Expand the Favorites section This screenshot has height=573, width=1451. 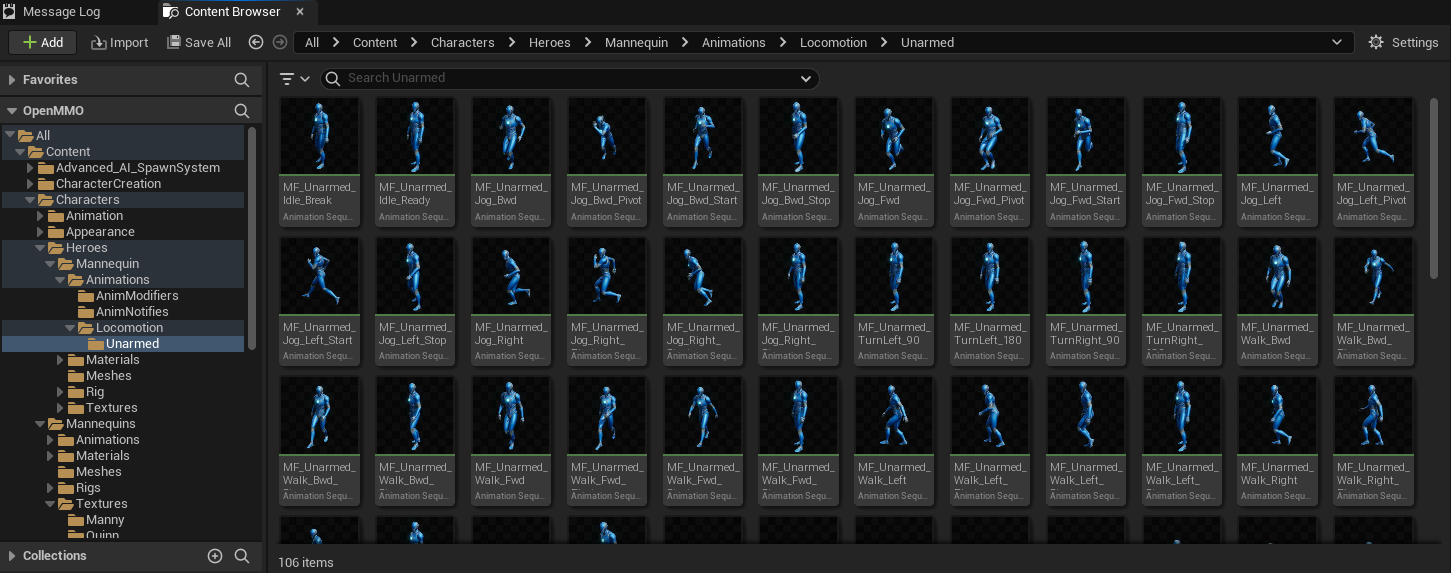point(12,80)
